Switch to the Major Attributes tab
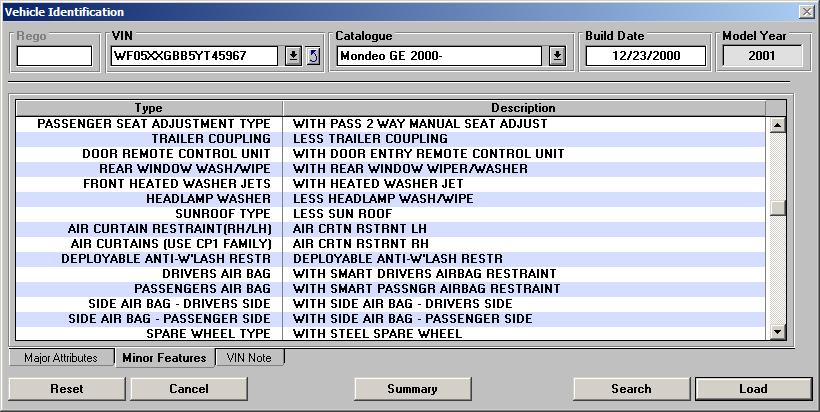This screenshot has width=820, height=412. click(x=60, y=358)
